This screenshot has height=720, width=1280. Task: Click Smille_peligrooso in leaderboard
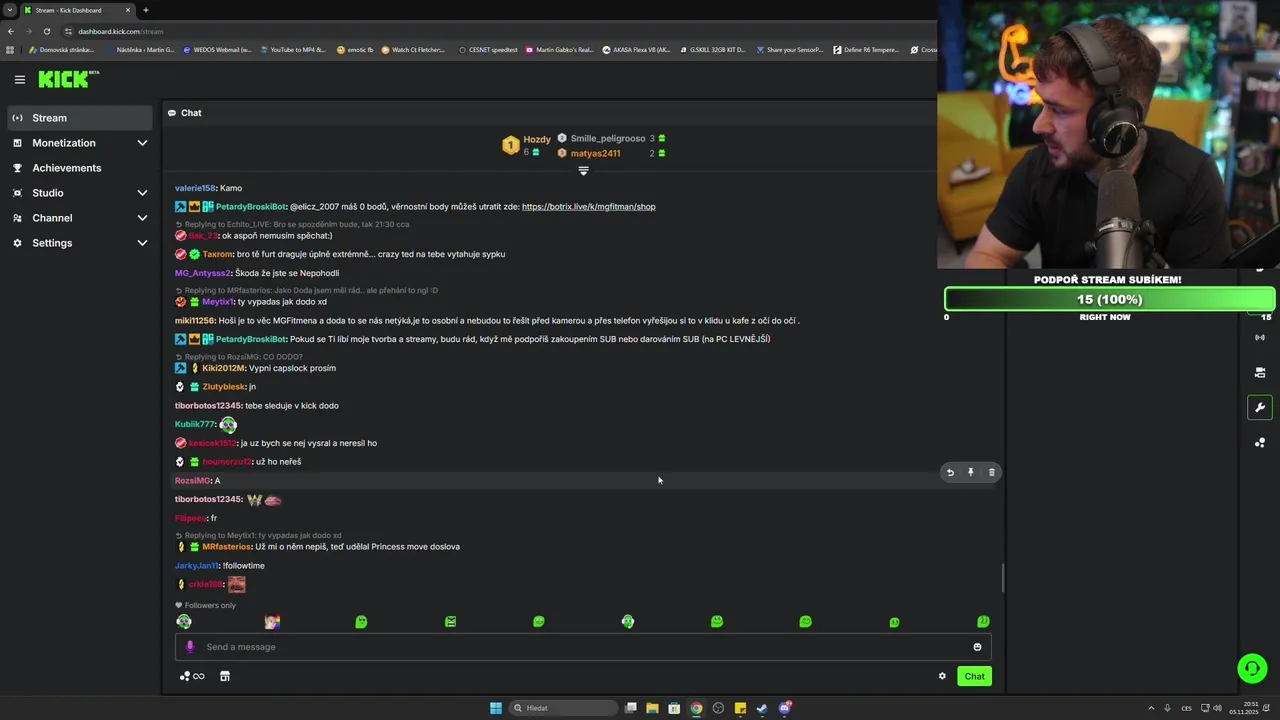608,139
